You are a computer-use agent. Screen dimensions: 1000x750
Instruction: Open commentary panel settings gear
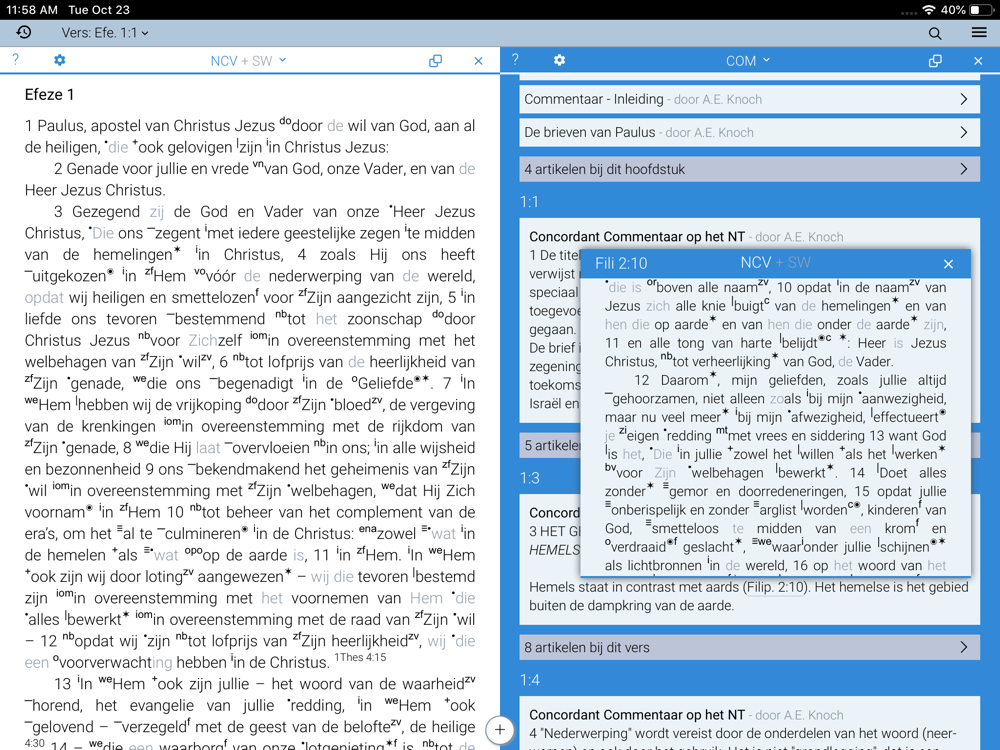click(x=559, y=61)
